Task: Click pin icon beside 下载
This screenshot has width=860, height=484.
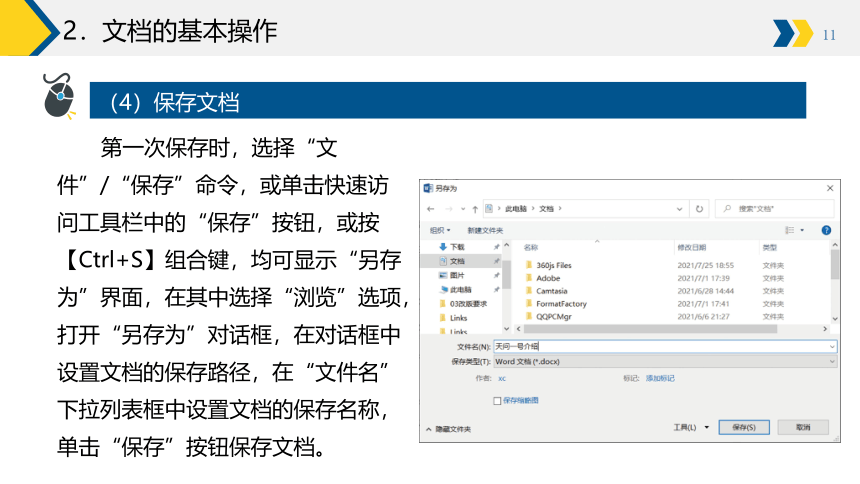Action: [x=496, y=247]
